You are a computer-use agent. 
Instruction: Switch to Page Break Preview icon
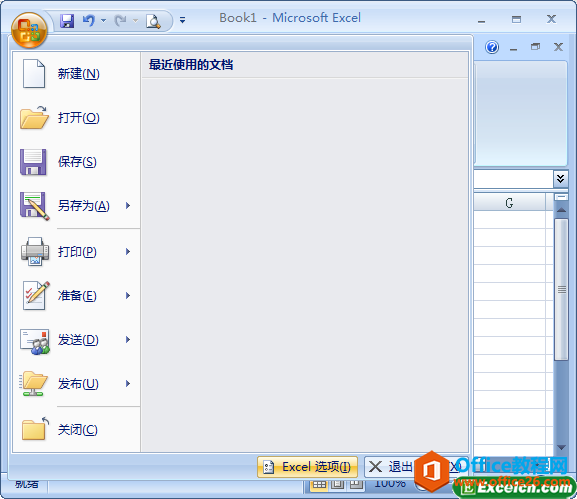356,485
